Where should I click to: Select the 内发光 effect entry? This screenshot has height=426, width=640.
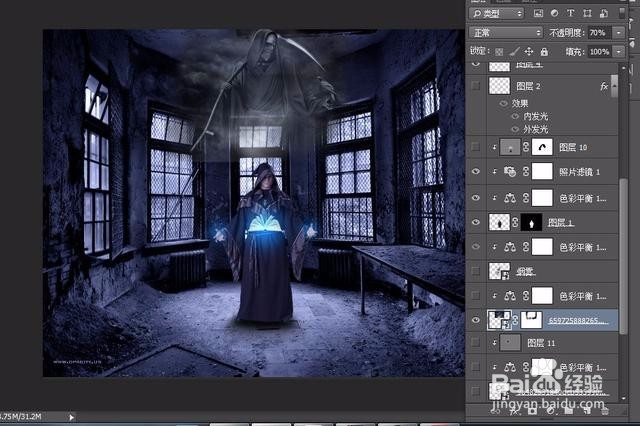pos(535,117)
